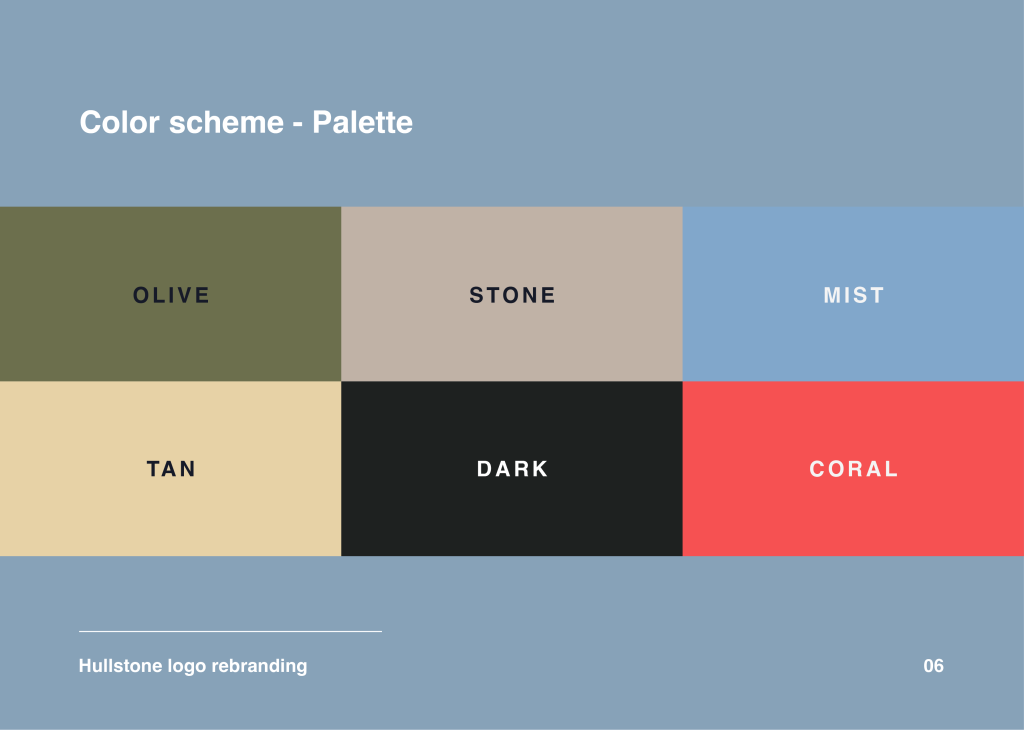Select the white divider line above footer

point(230,631)
